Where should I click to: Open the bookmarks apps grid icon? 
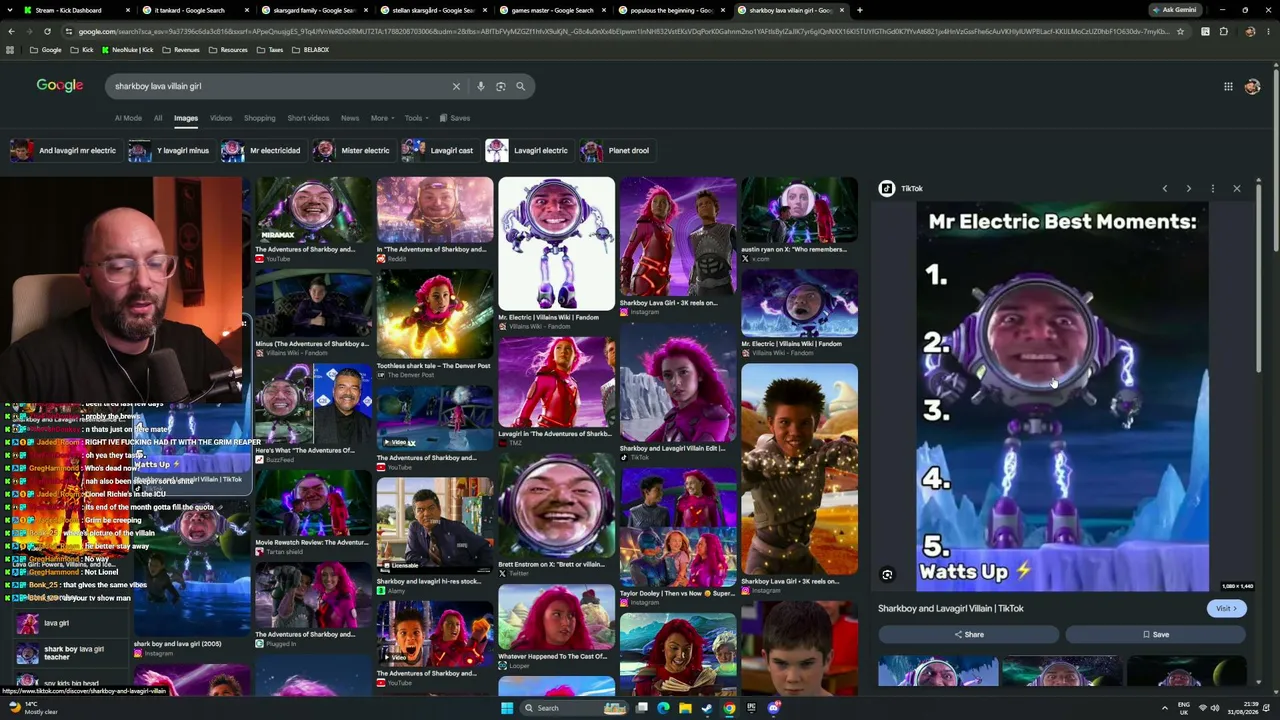[10, 50]
